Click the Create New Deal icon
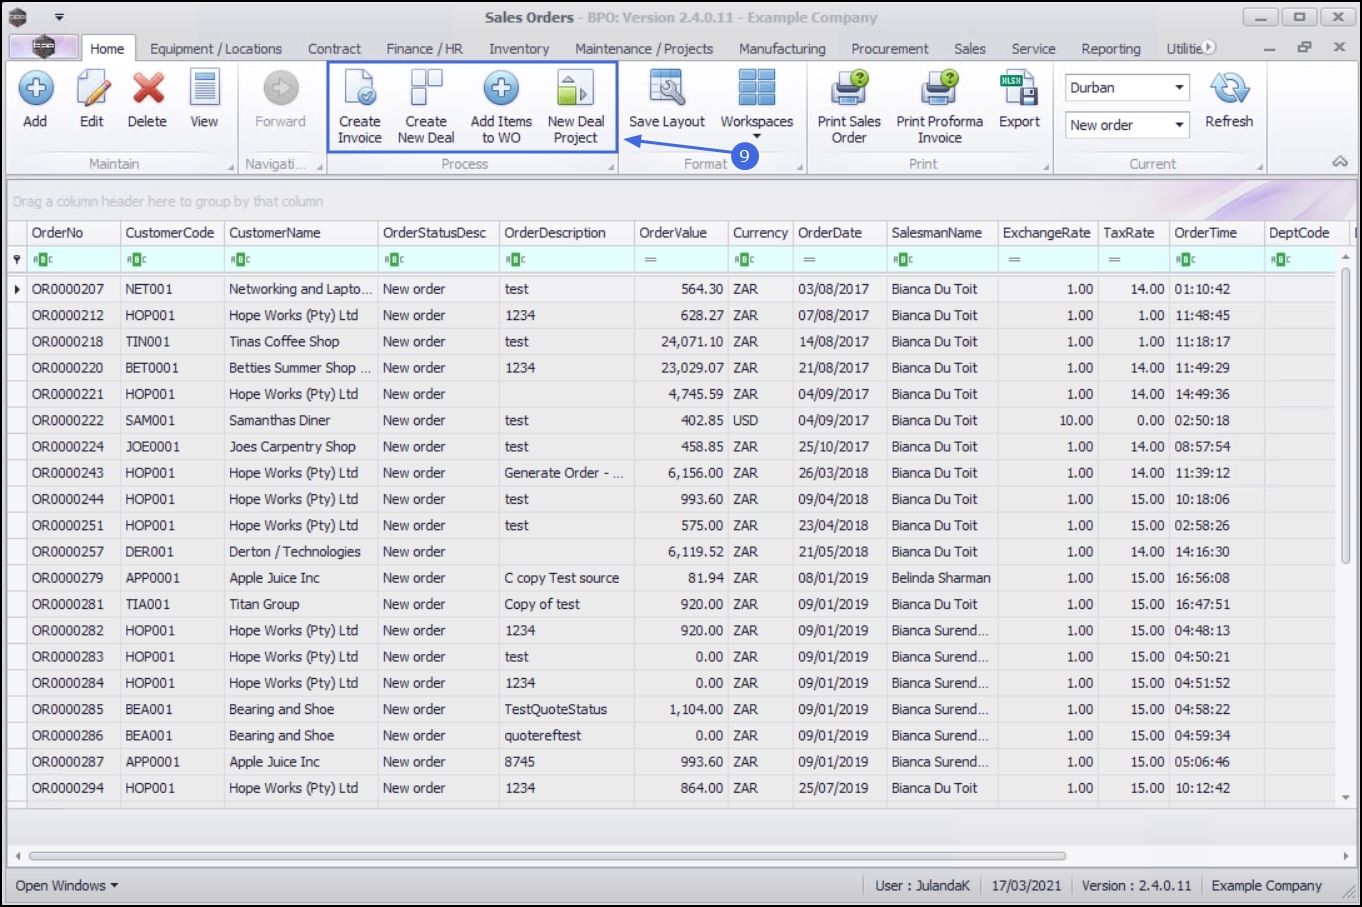Viewport: 1362px width, 907px height. click(x=426, y=89)
